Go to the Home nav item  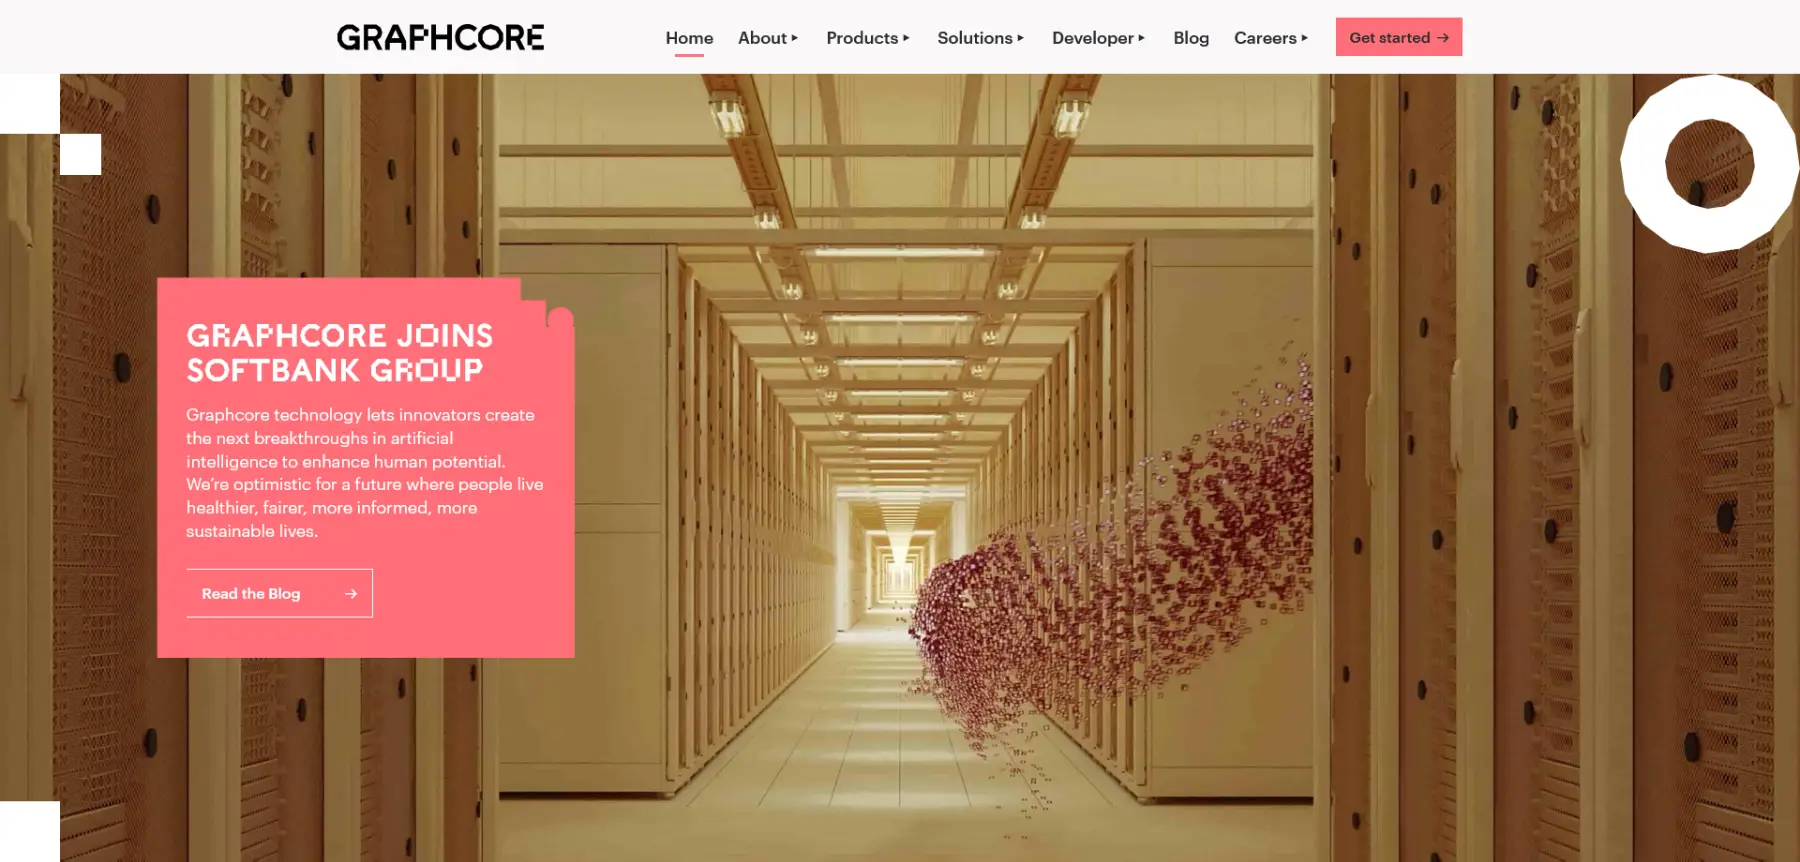click(x=689, y=38)
